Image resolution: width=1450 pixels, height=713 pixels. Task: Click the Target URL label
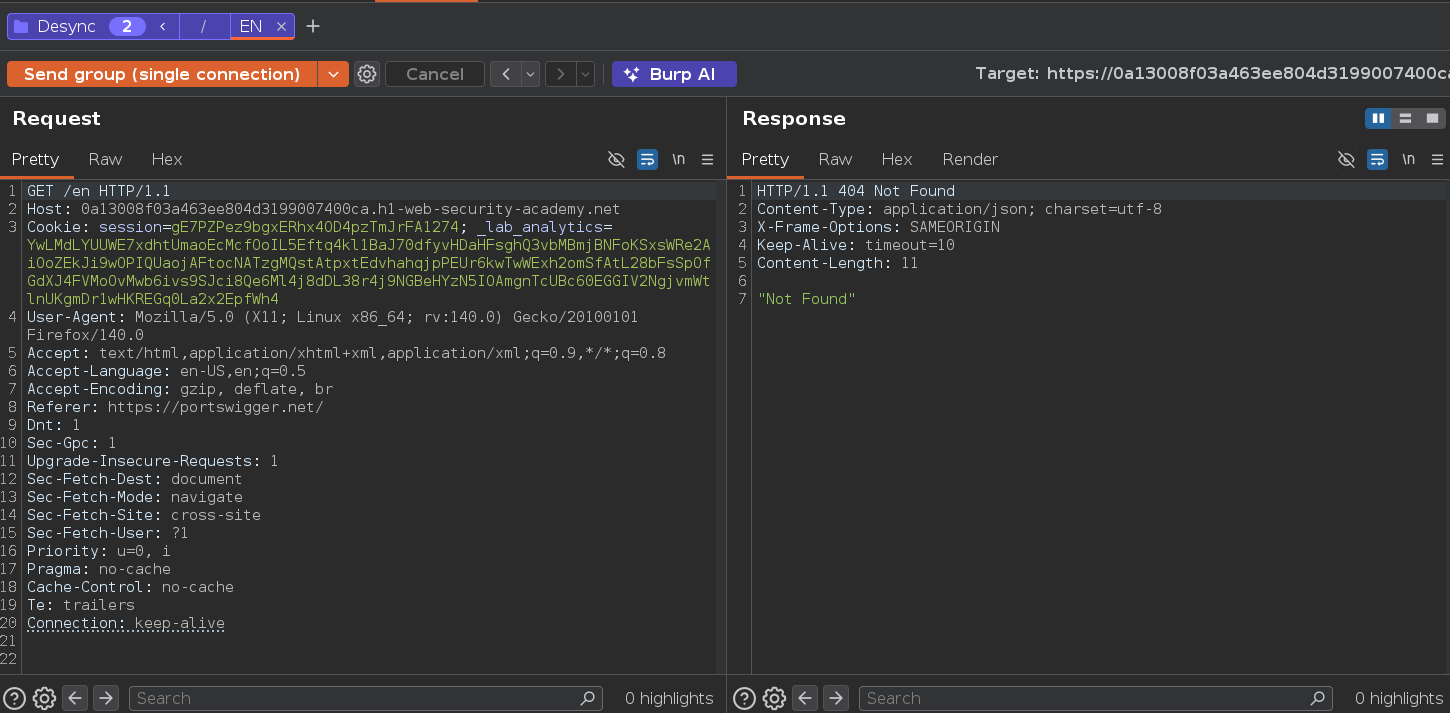coord(1212,74)
